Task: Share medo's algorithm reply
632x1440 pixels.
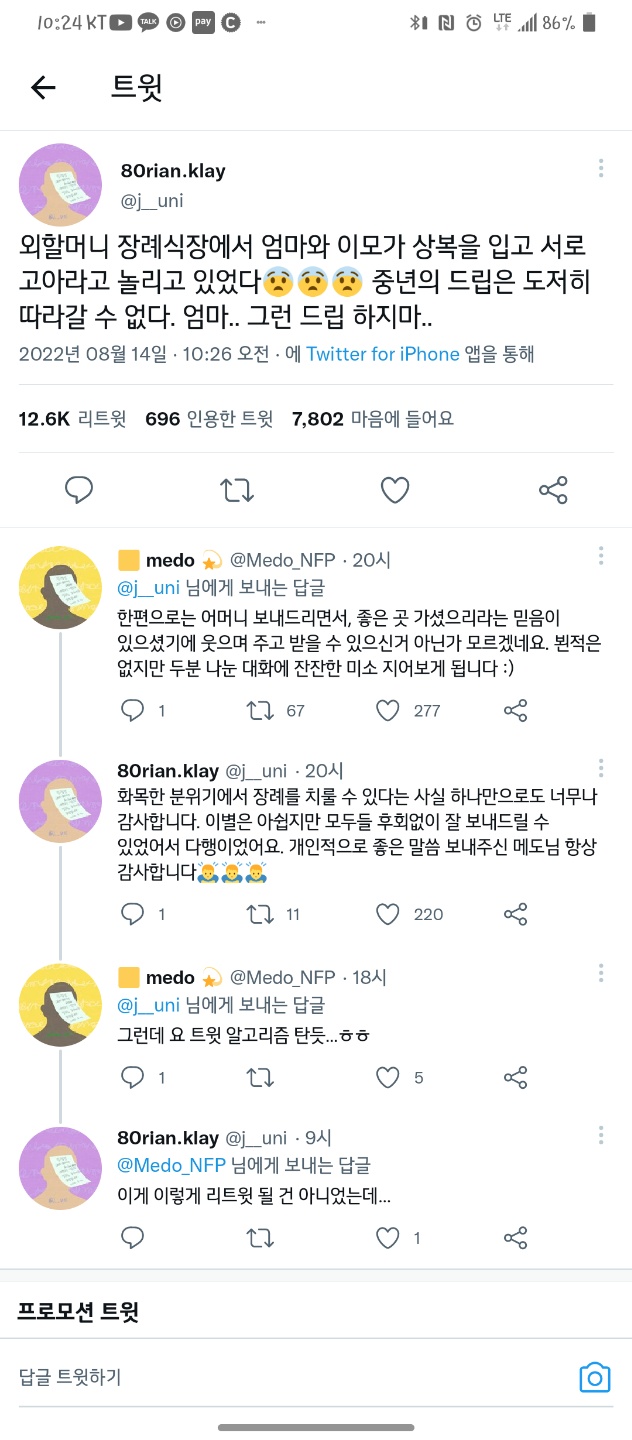Action: 516,1077
